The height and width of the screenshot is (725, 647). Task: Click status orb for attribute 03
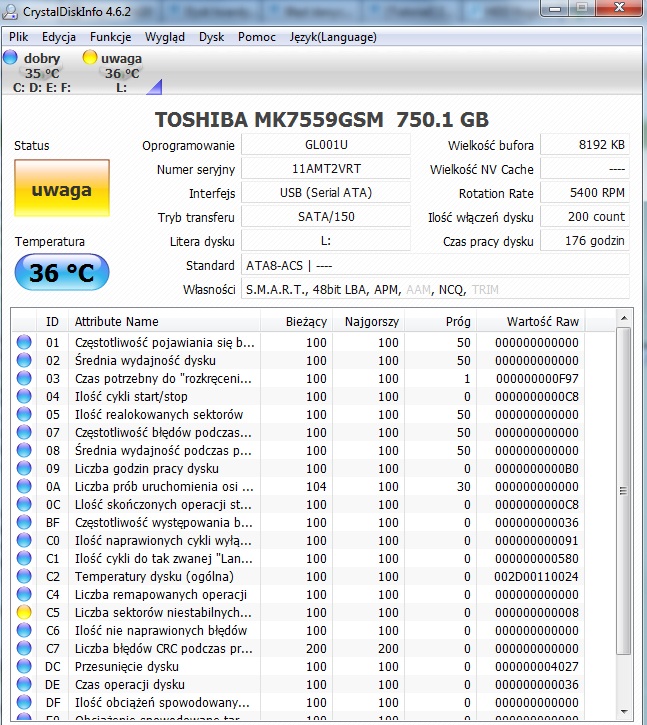coord(24,378)
